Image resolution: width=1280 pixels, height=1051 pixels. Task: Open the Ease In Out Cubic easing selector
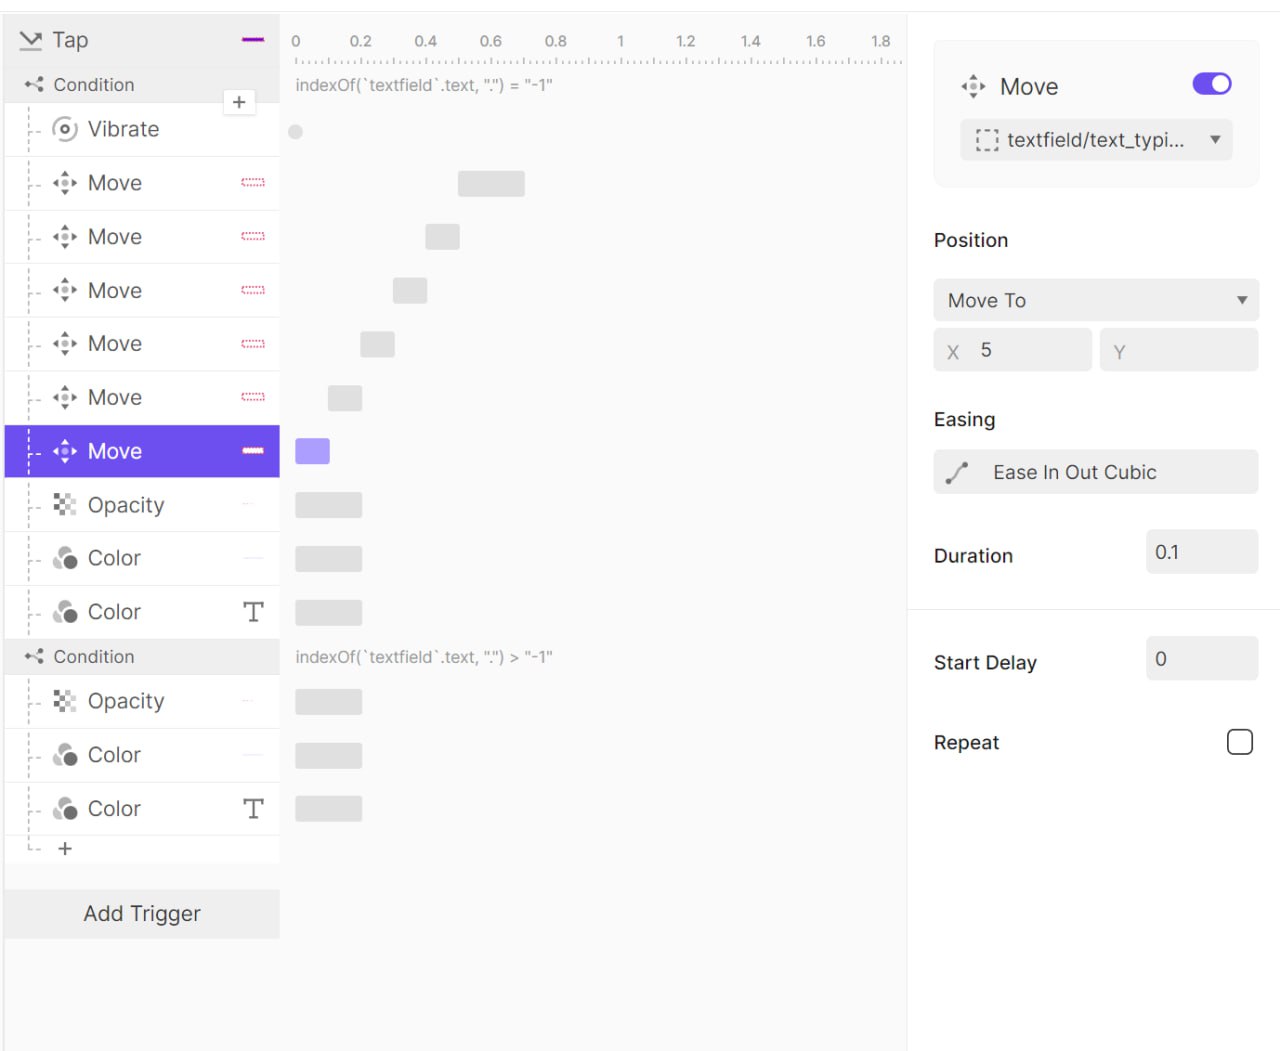pyautogui.click(x=1096, y=472)
